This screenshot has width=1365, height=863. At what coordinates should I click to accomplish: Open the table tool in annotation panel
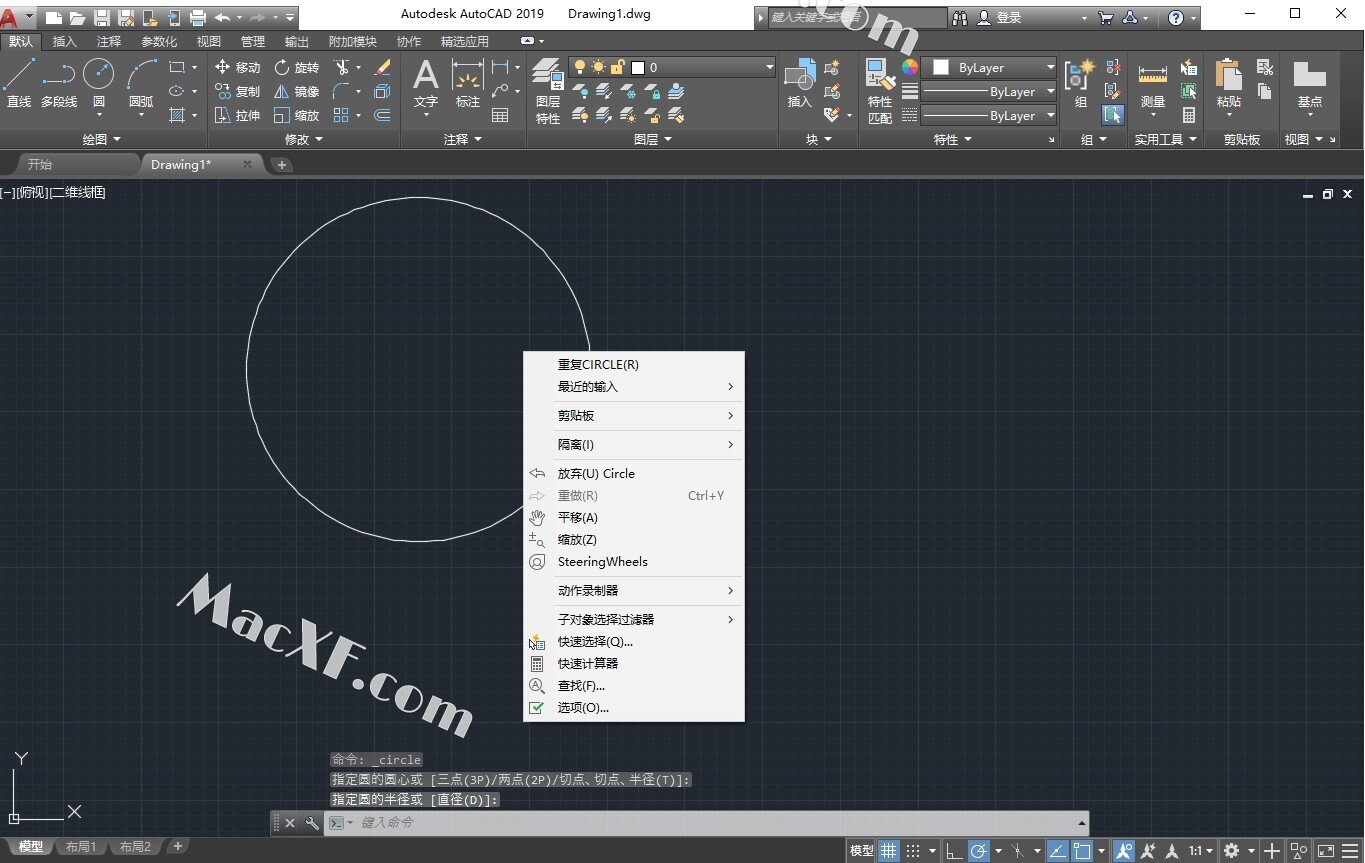coord(500,115)
